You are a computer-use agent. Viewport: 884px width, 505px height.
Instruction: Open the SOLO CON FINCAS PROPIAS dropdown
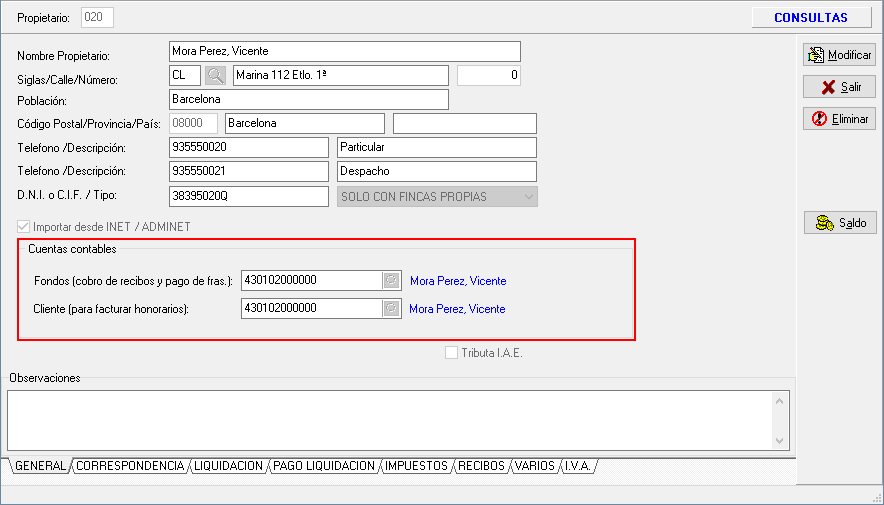click(437, 197)
